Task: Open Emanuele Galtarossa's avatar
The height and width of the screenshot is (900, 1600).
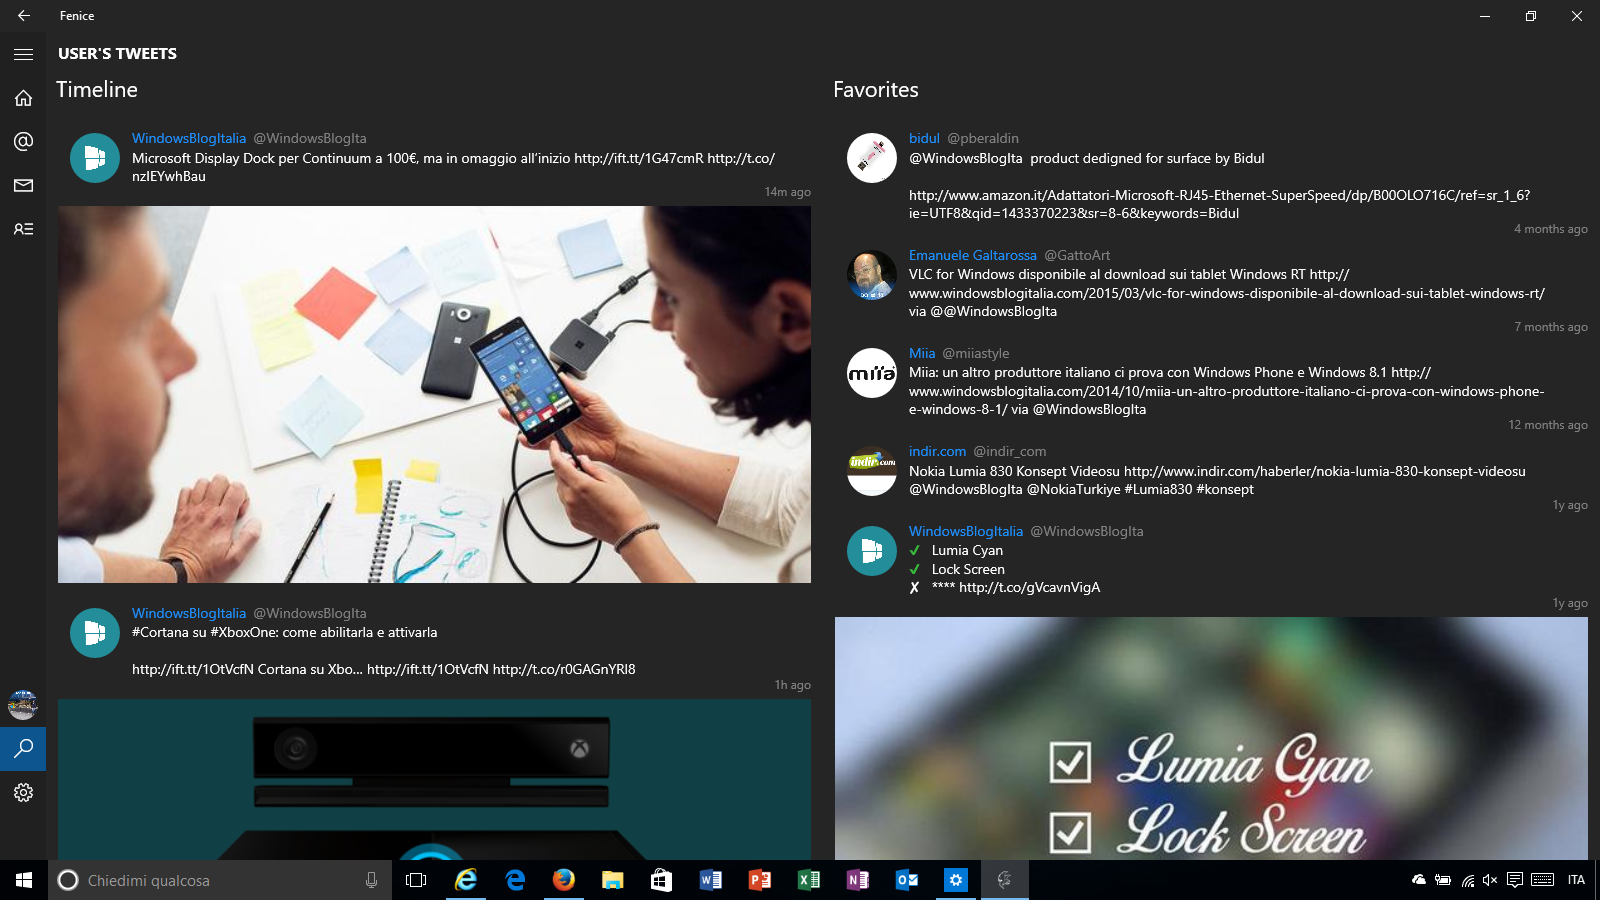Action: (872, 275)
